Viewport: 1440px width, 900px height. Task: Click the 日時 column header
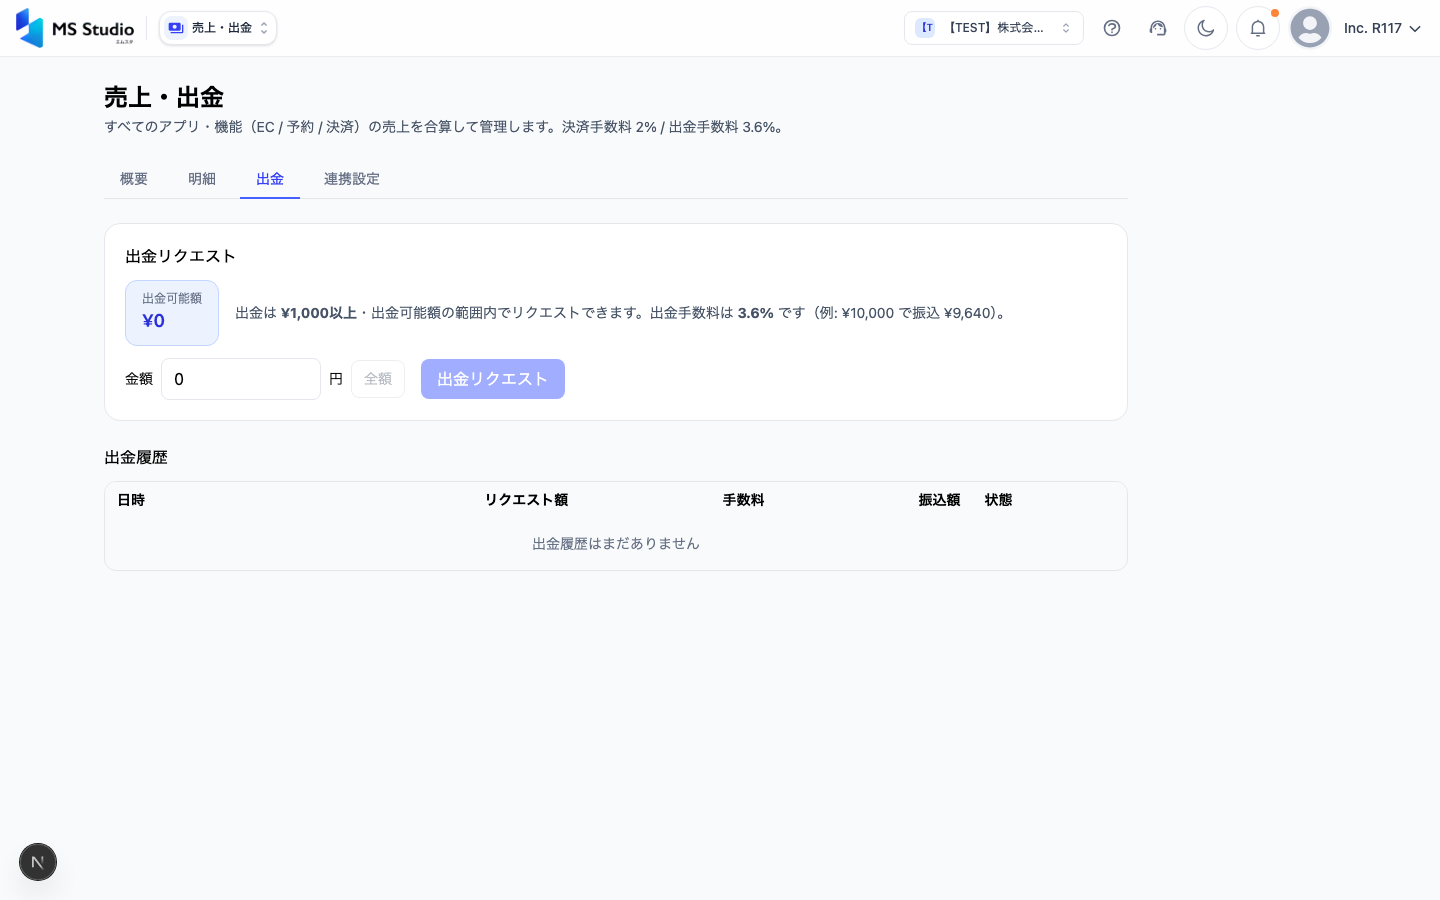[x=131, y=500]
